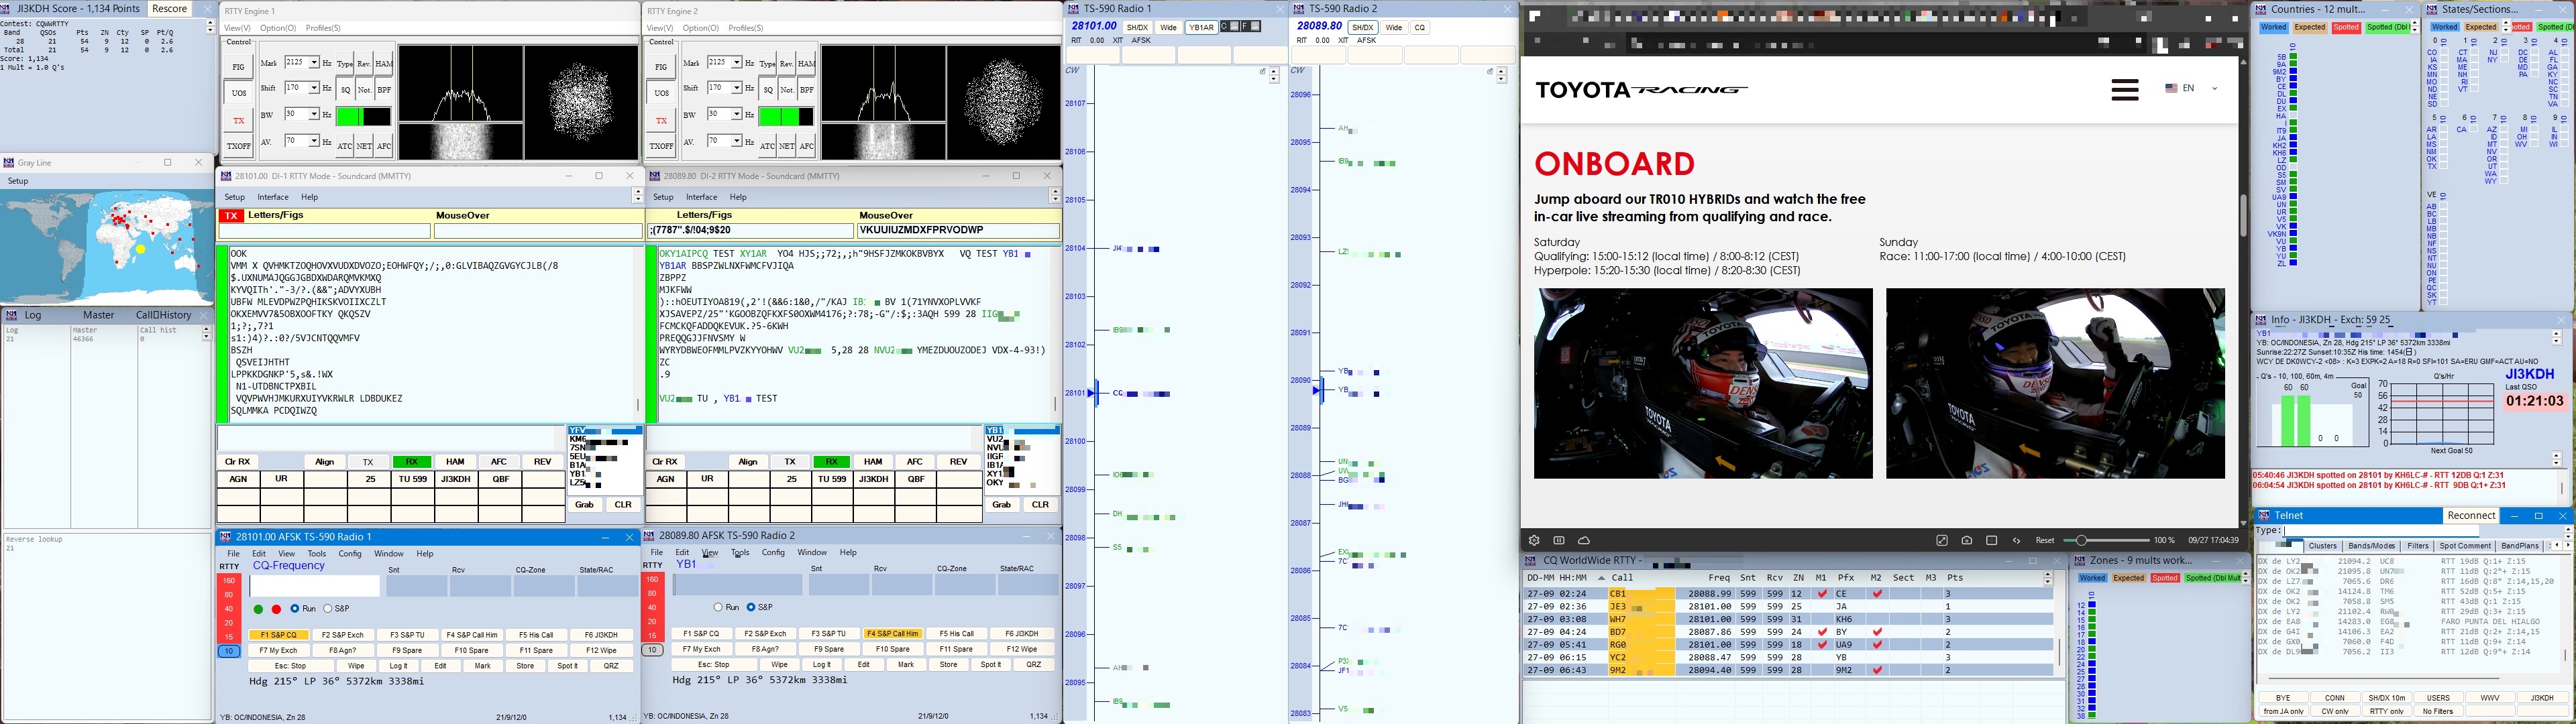Toggle the AFC button in RTTY Engine 1

384,146
